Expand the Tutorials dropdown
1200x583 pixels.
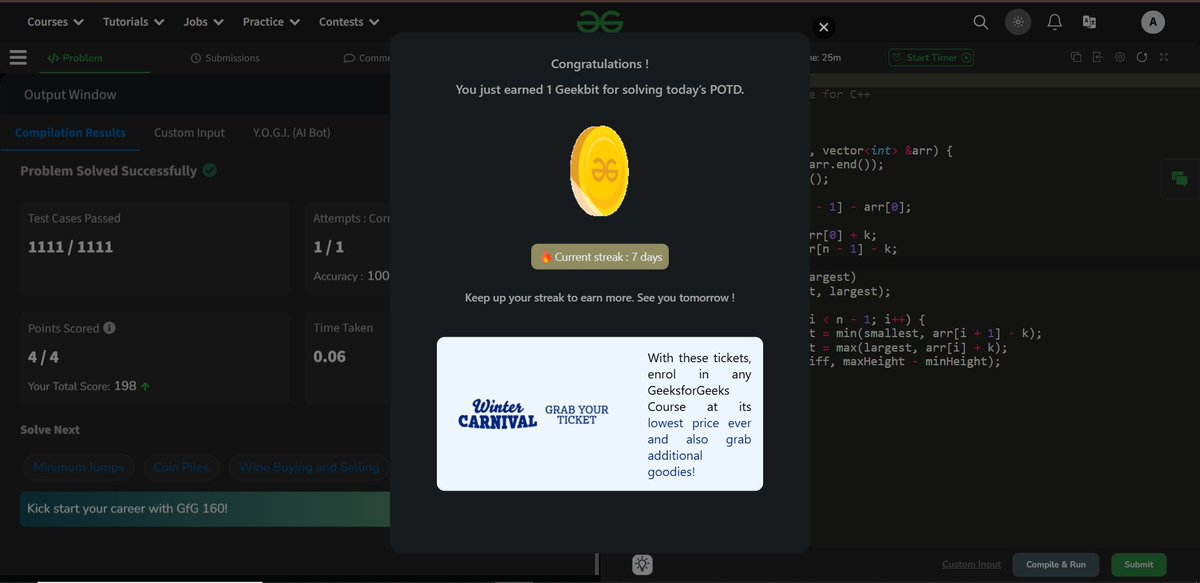coord(132,22)
